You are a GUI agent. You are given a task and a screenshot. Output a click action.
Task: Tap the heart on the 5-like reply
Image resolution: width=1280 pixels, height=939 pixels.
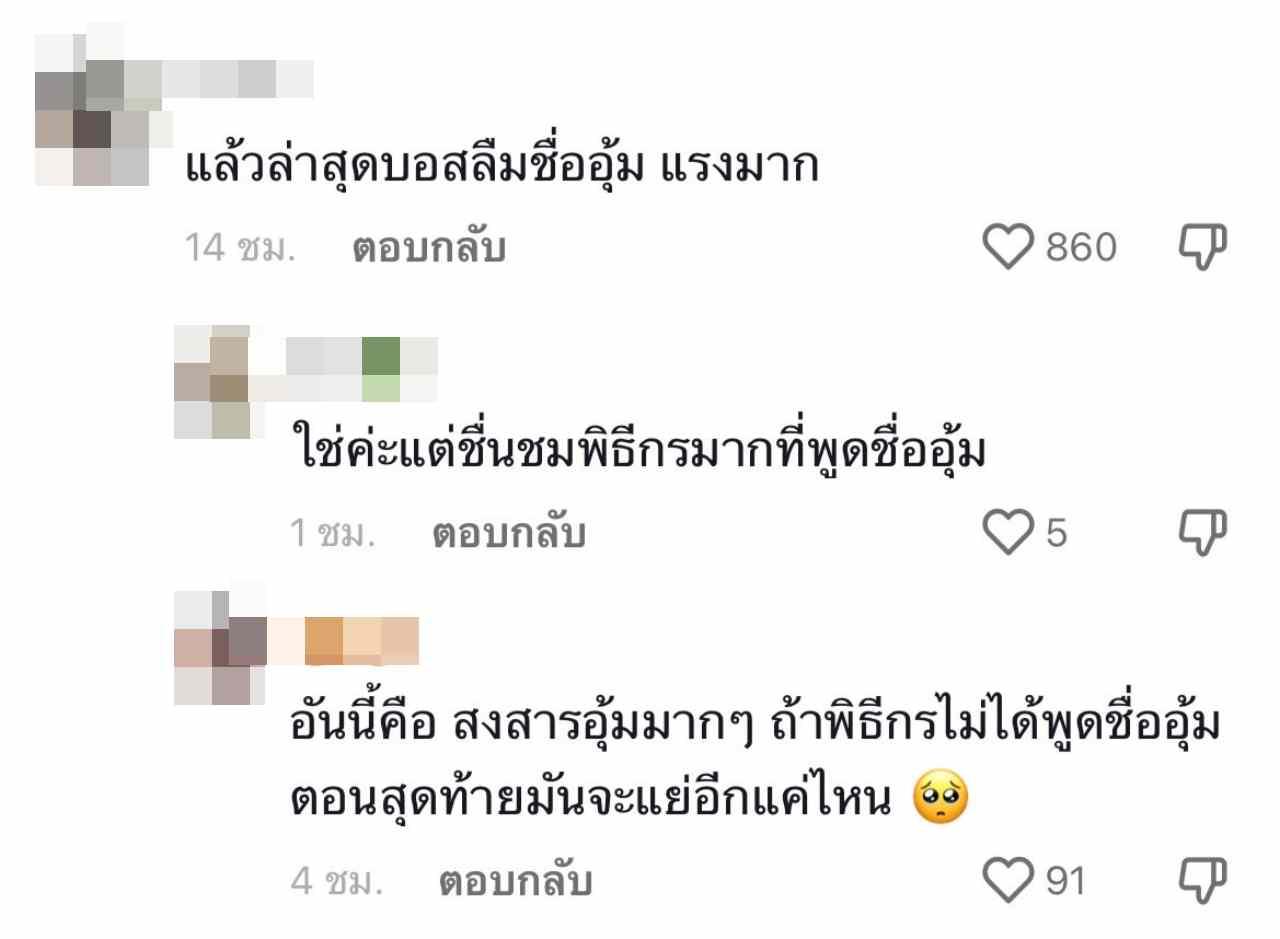point(1007,533)
